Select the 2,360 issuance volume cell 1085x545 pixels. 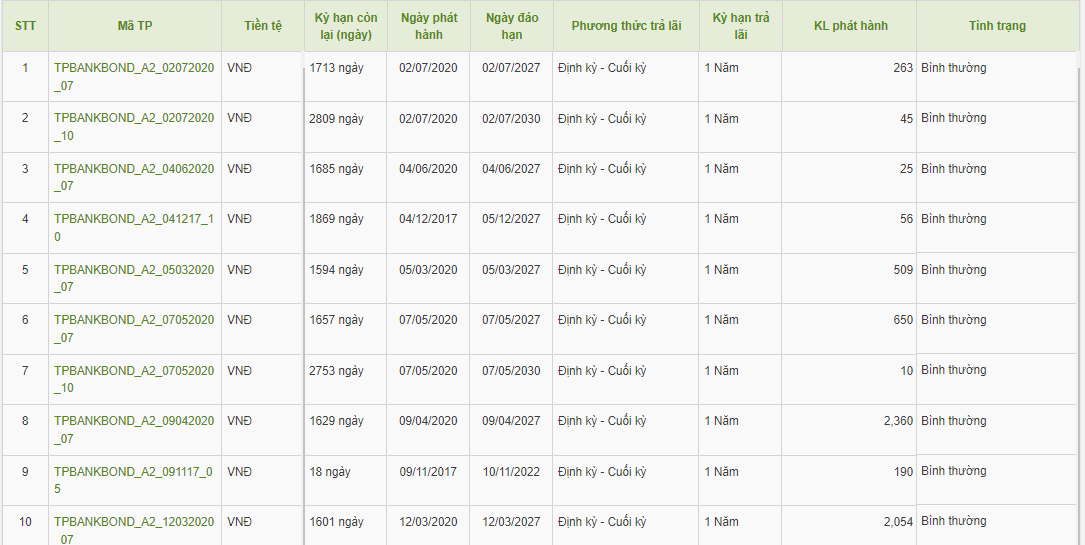898,421
